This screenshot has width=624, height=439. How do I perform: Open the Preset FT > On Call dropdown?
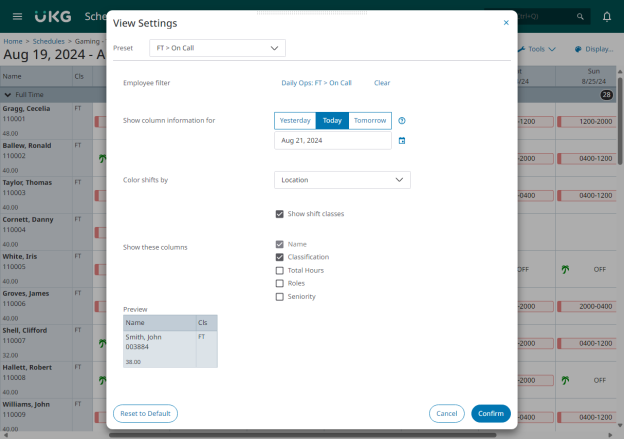click(x=217, y=48)
